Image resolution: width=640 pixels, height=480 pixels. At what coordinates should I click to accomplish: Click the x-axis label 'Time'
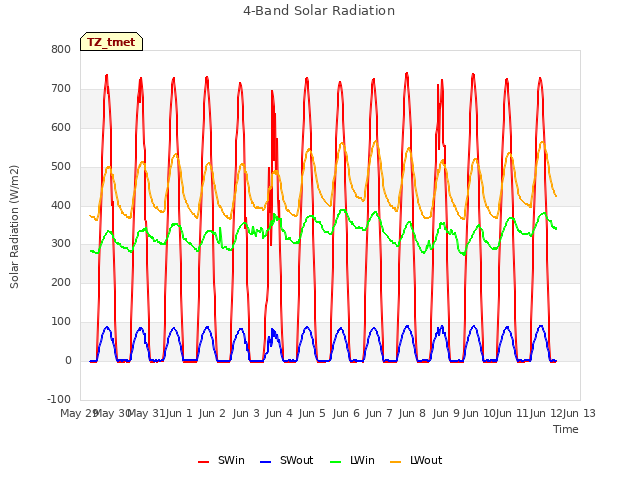pos(566,429)
